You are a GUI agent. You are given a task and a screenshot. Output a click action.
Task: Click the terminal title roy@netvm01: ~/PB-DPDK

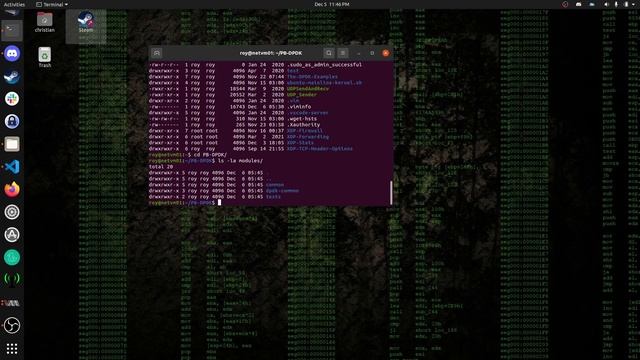[271, 53]
